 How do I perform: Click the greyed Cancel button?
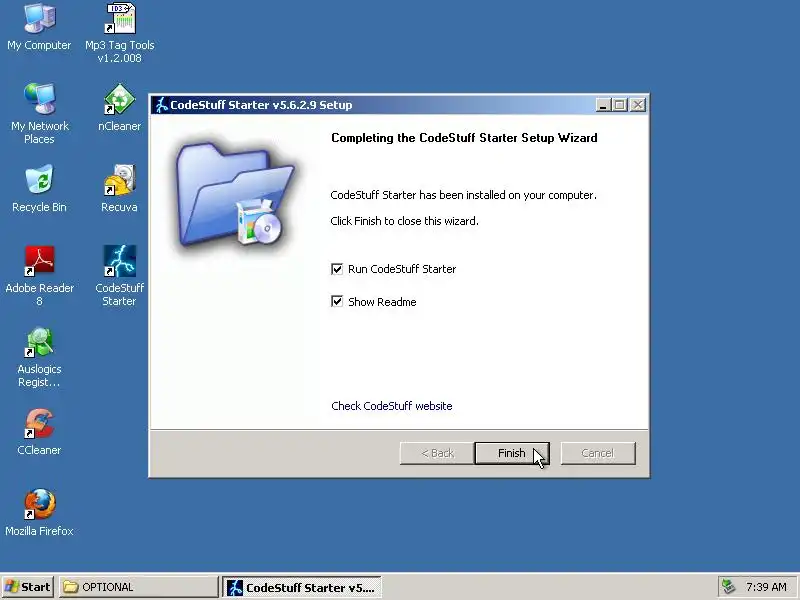click(x=598, y=453)
